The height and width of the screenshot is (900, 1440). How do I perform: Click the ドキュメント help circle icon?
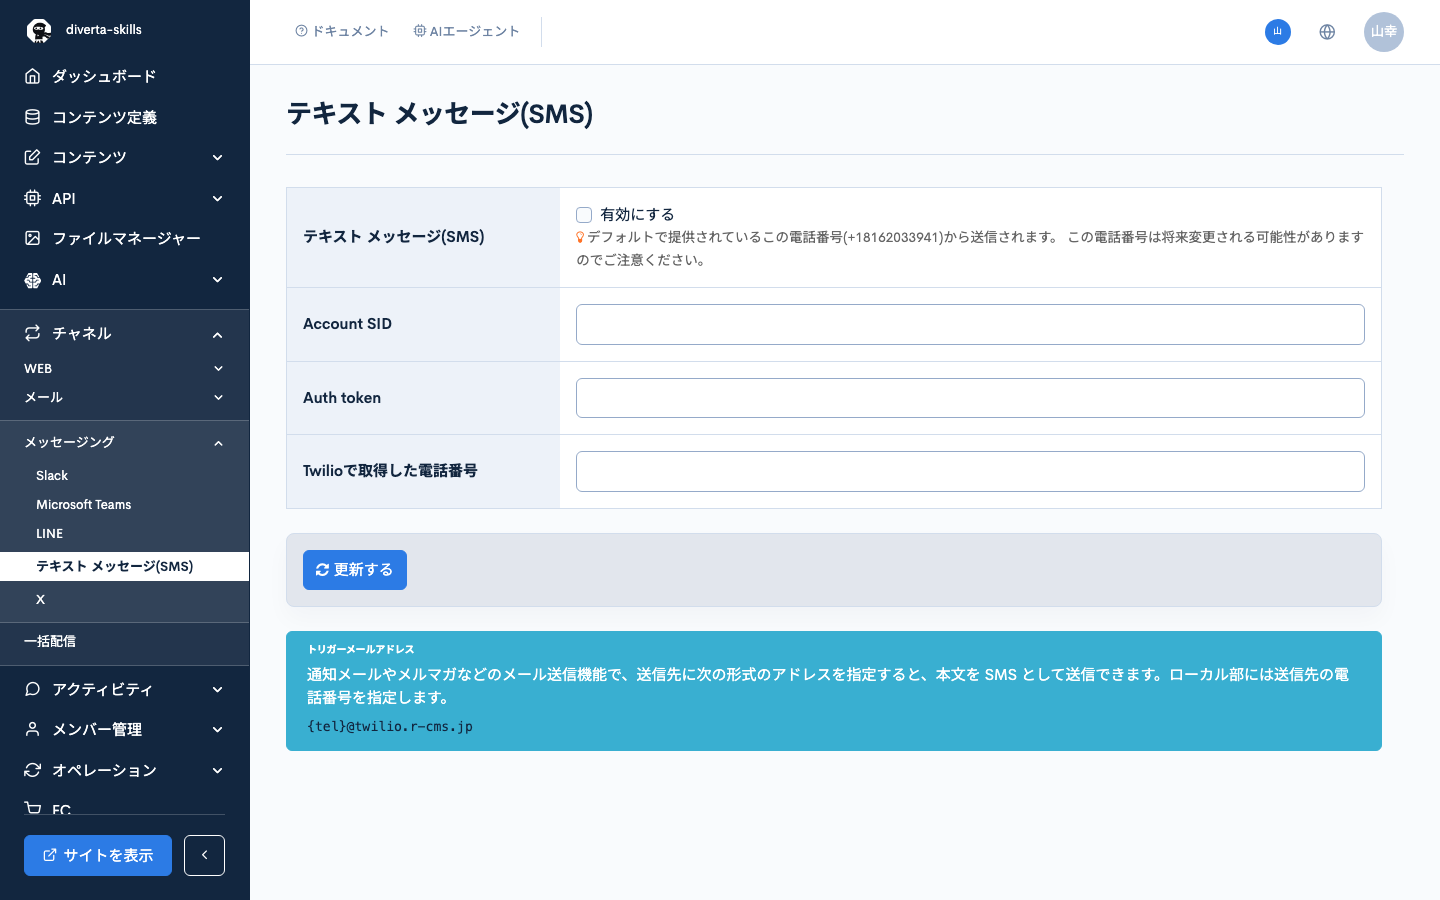pyautogui.click(x=301, y=31)
